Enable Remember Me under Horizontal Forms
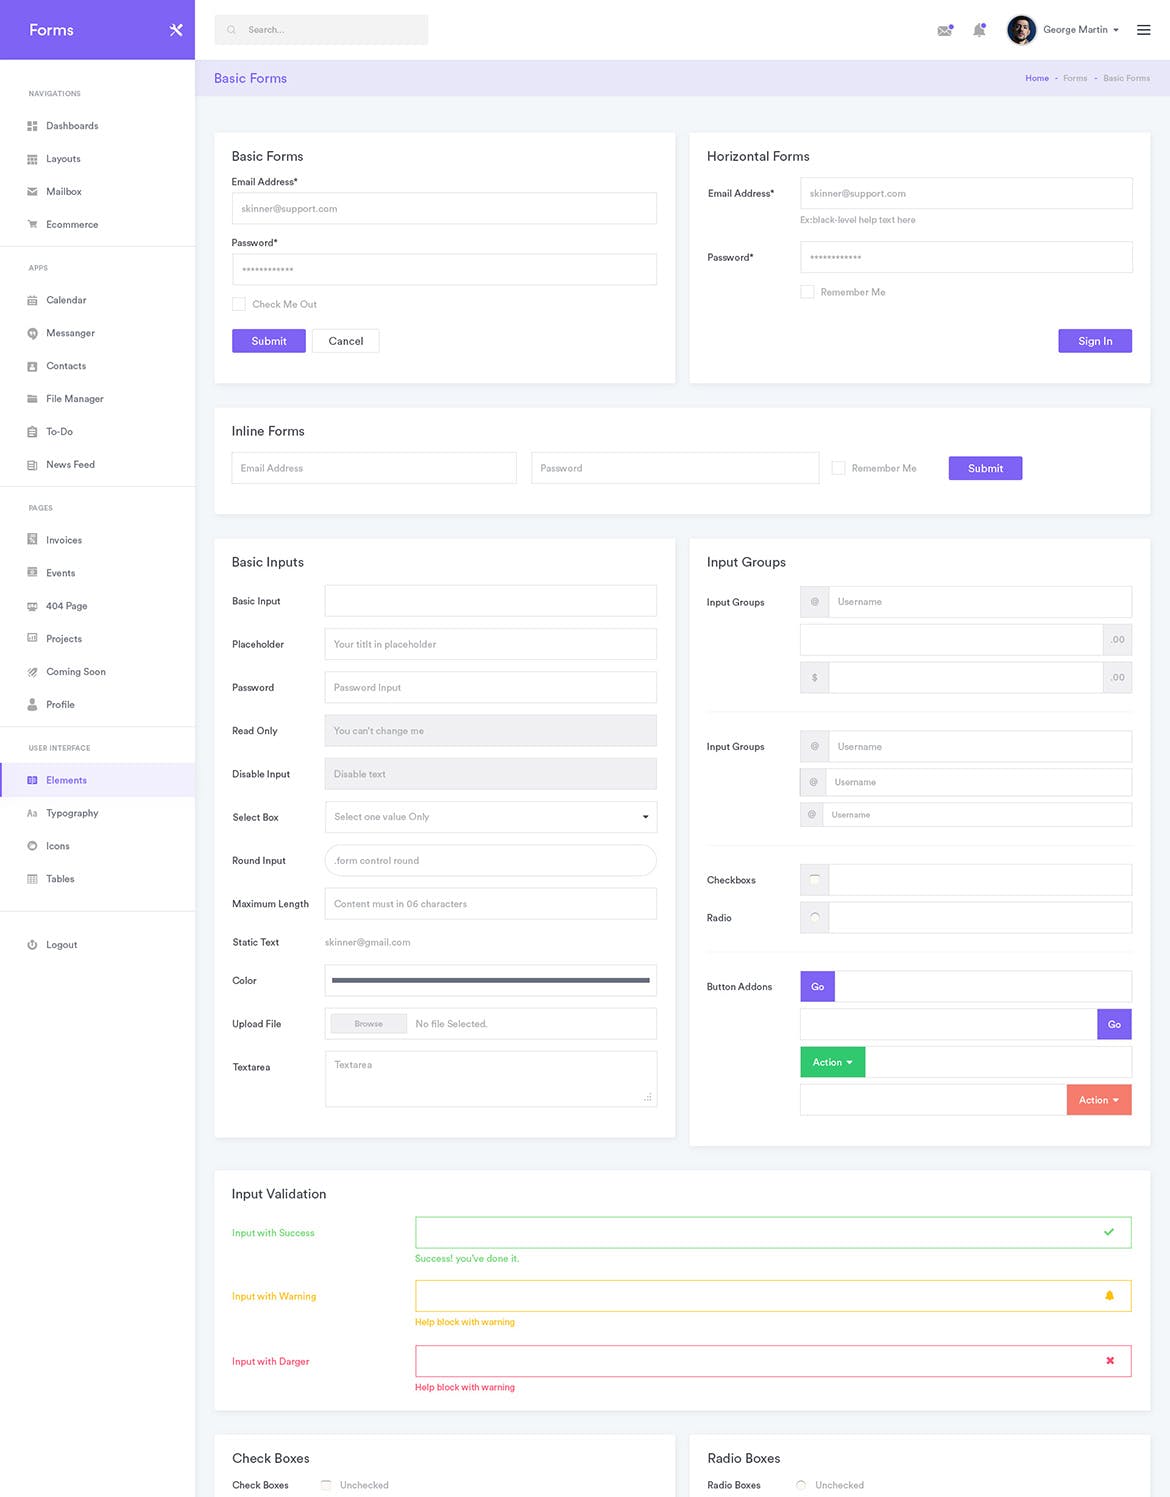 [807, 291]
